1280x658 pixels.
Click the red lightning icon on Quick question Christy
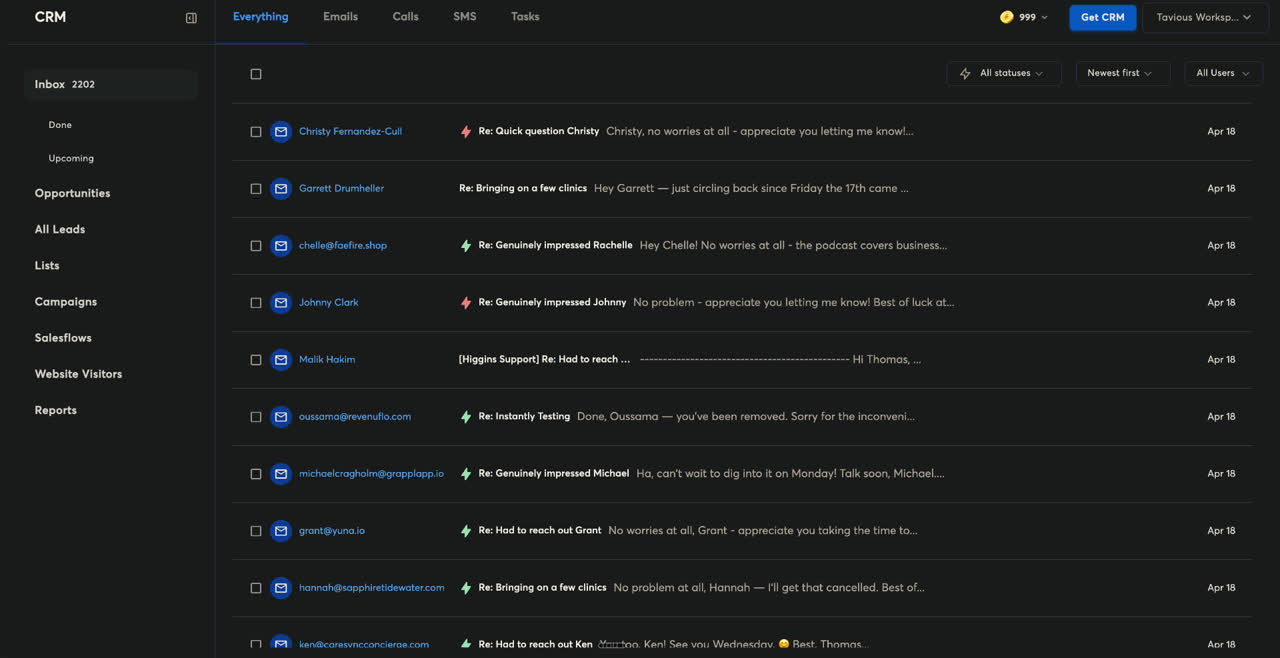(x=464, y=131)
